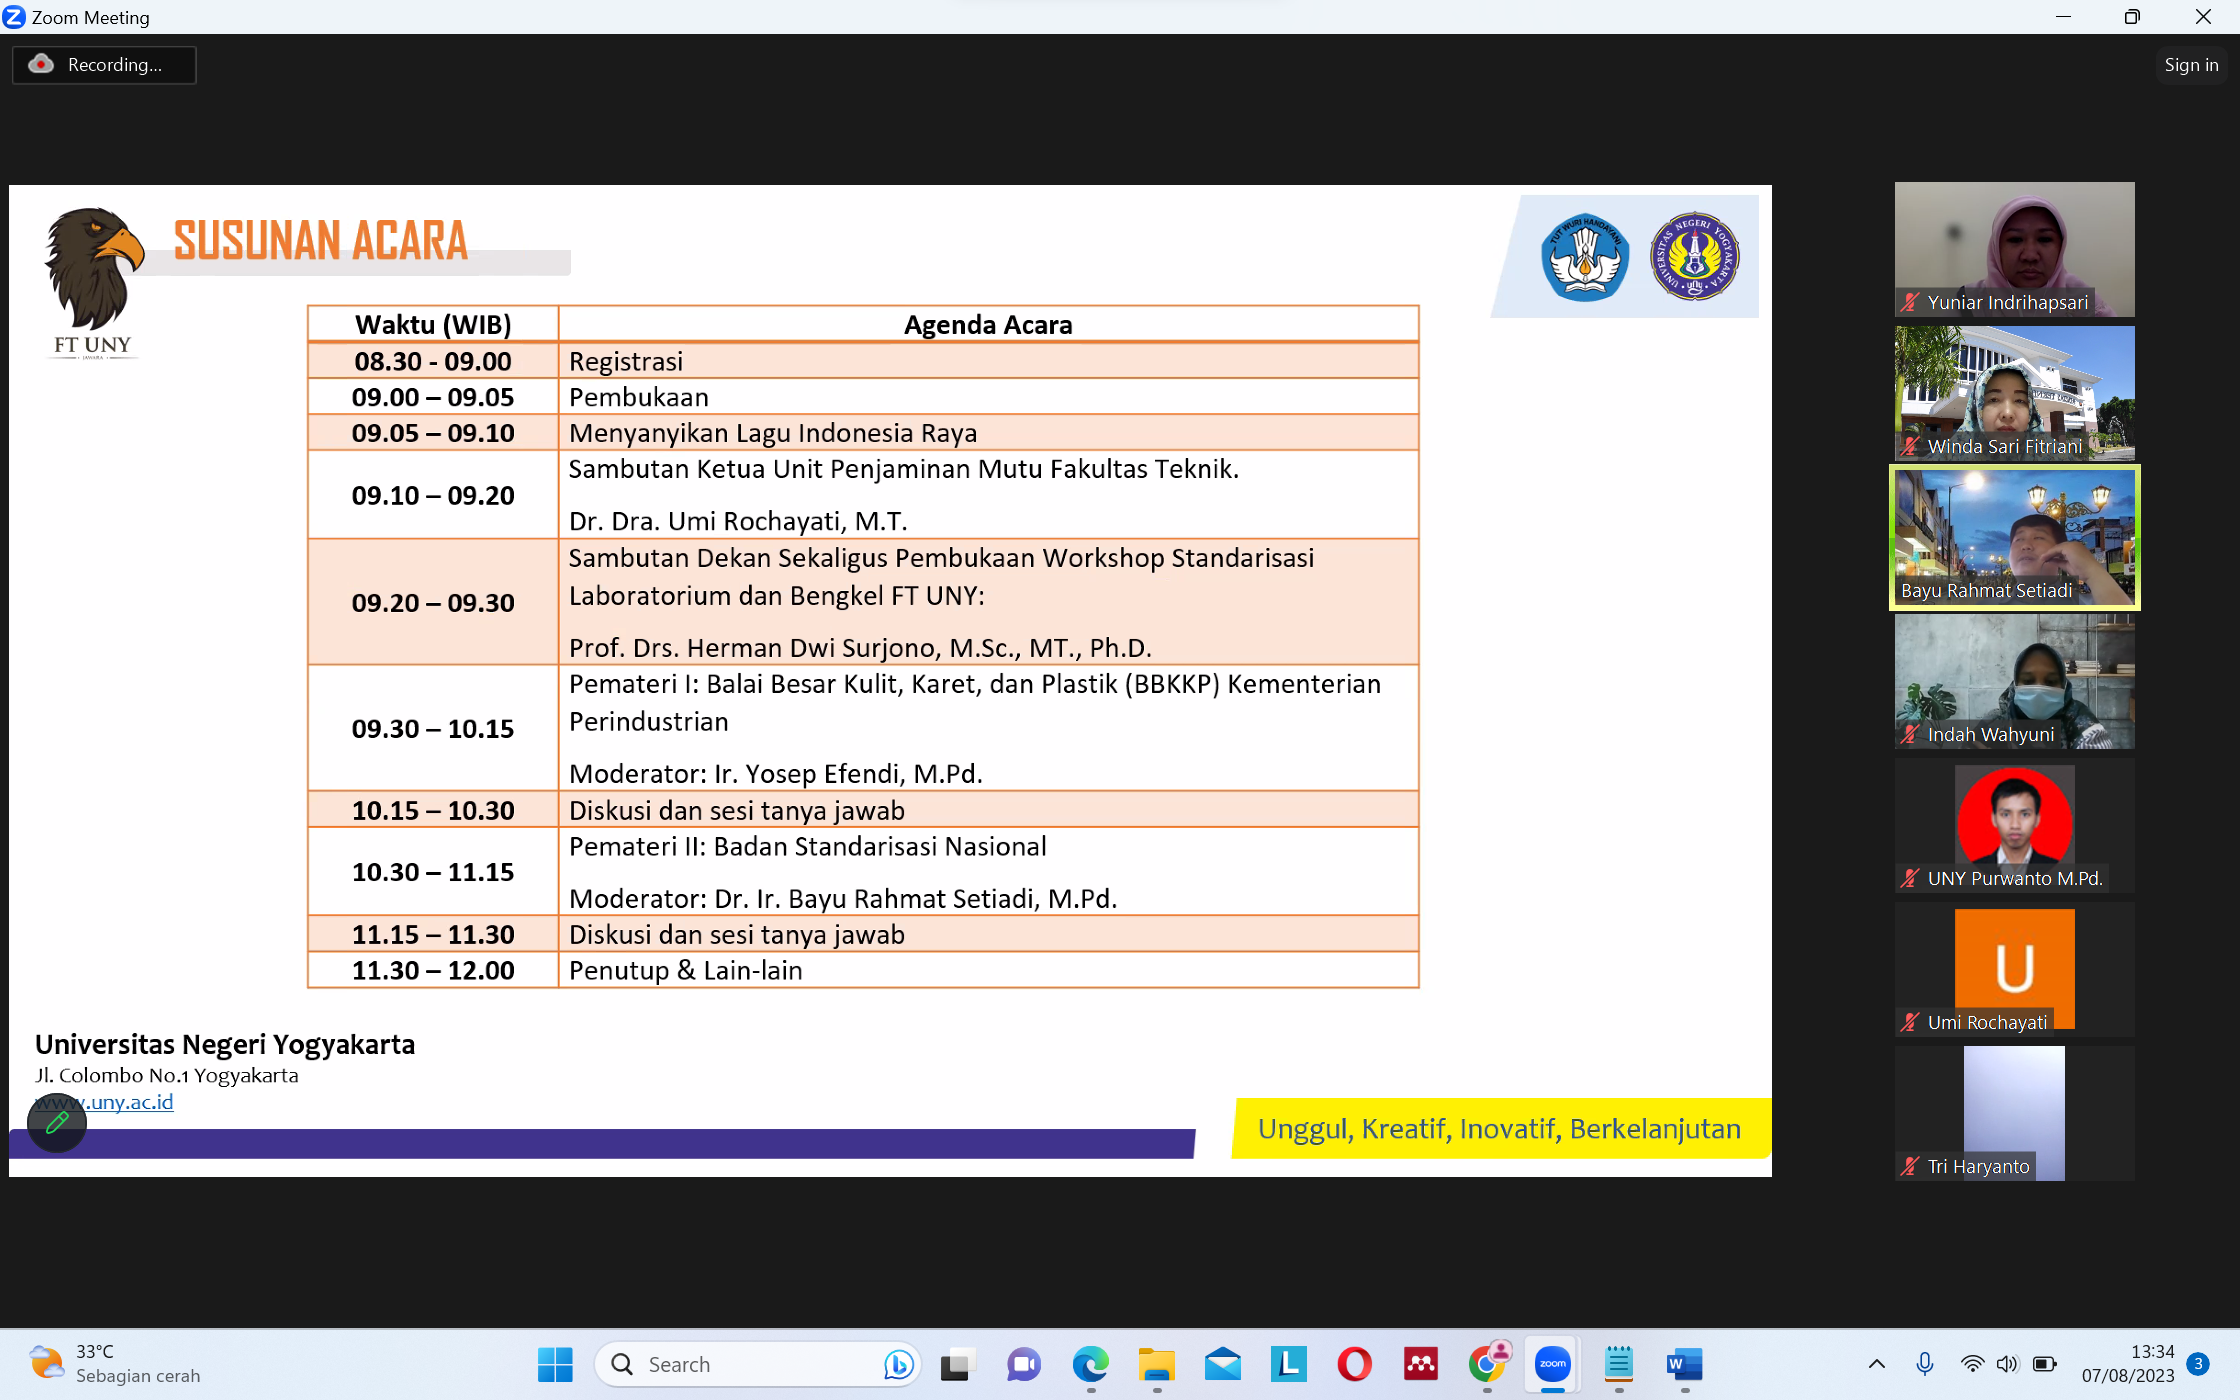The width and height of the screenshot is (2240, 1400).
Task: Toggle the system tray microphone icon
Action: [x=1924, y=1364]
